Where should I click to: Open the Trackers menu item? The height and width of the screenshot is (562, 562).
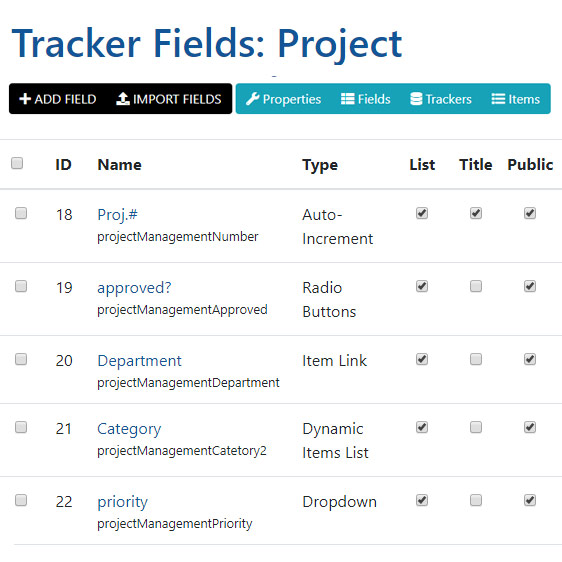(441, 99)
